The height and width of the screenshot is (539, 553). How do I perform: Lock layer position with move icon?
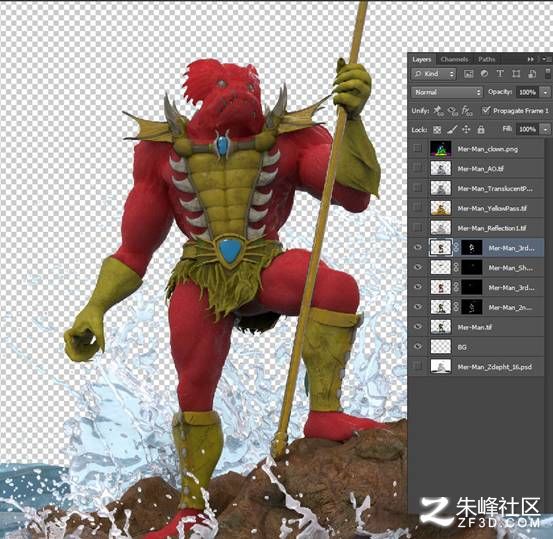pos(466,129)
